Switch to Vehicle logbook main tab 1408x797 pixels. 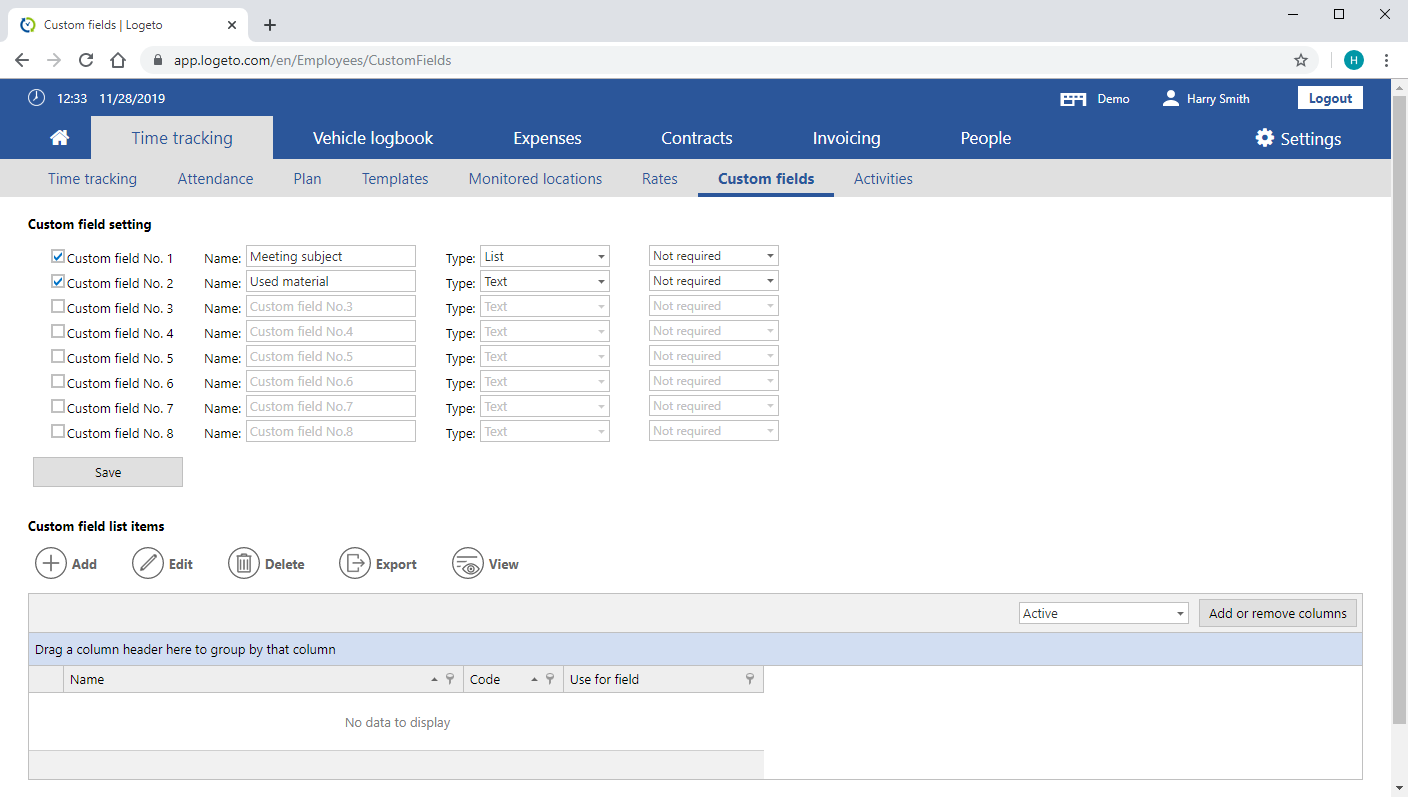pyautogui.click(x=373, y=138)
